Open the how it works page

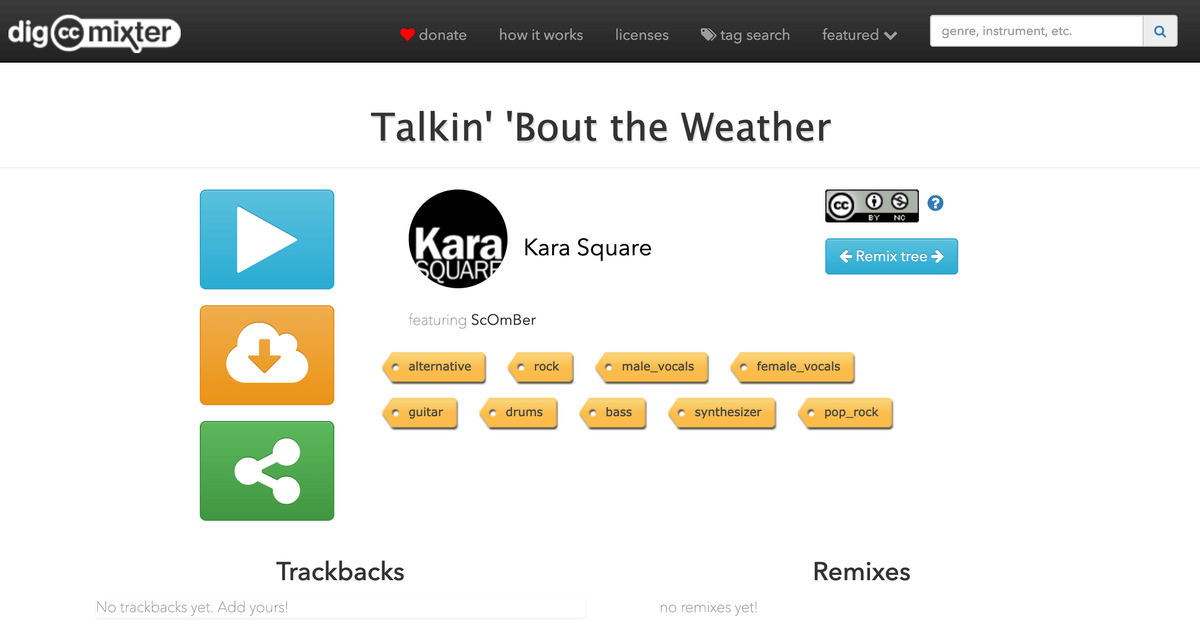(541, 35)
